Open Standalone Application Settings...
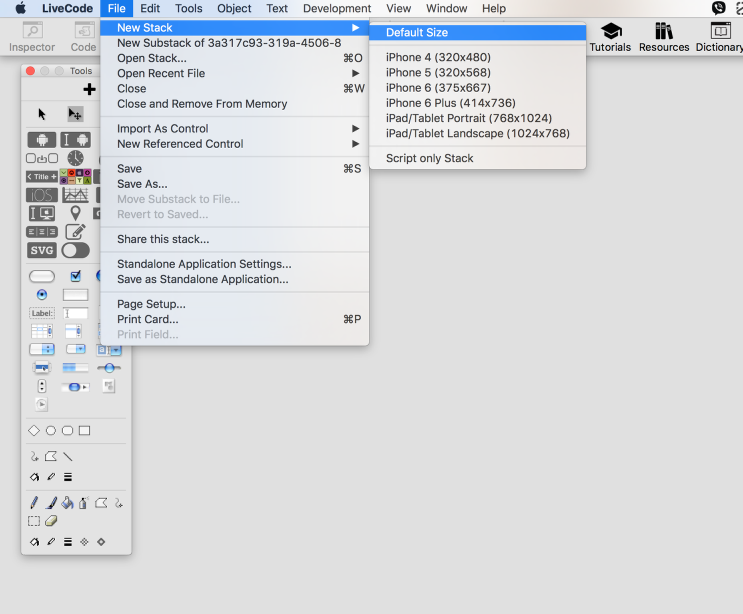Screen dimensions: 743x614 [235, 264]
